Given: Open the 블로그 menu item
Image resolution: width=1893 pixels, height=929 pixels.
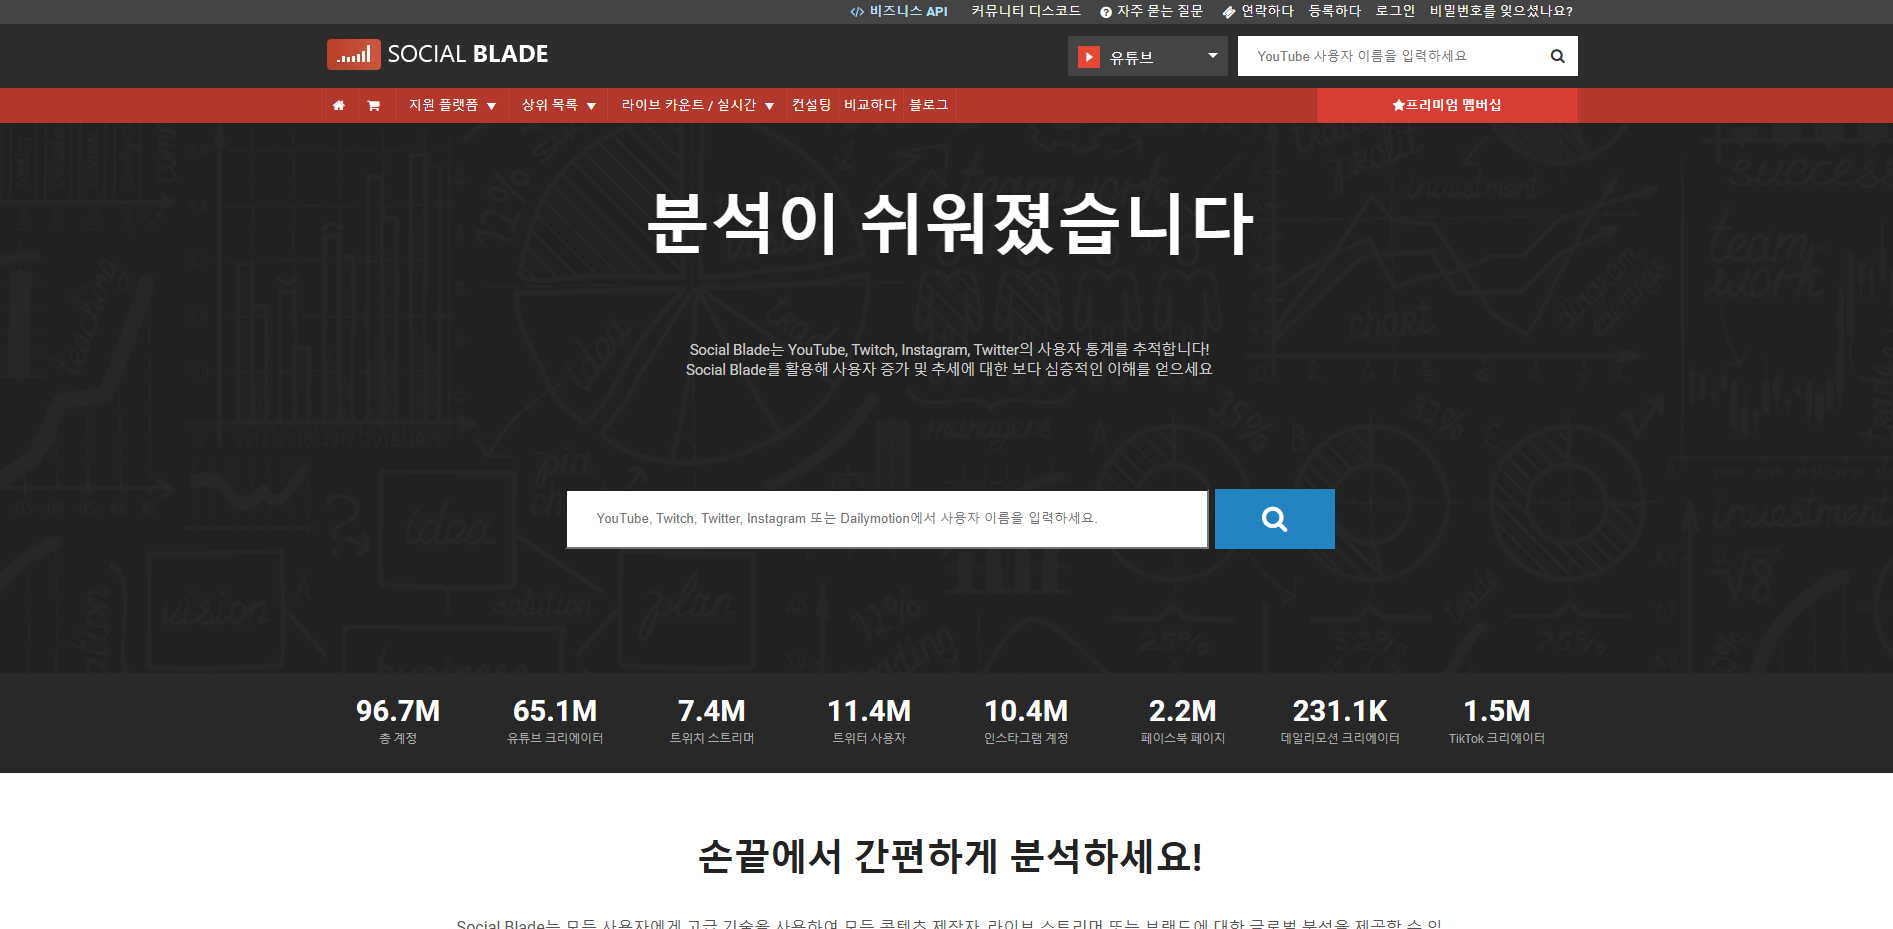Looking at the screenshot, I should (928, 105).
